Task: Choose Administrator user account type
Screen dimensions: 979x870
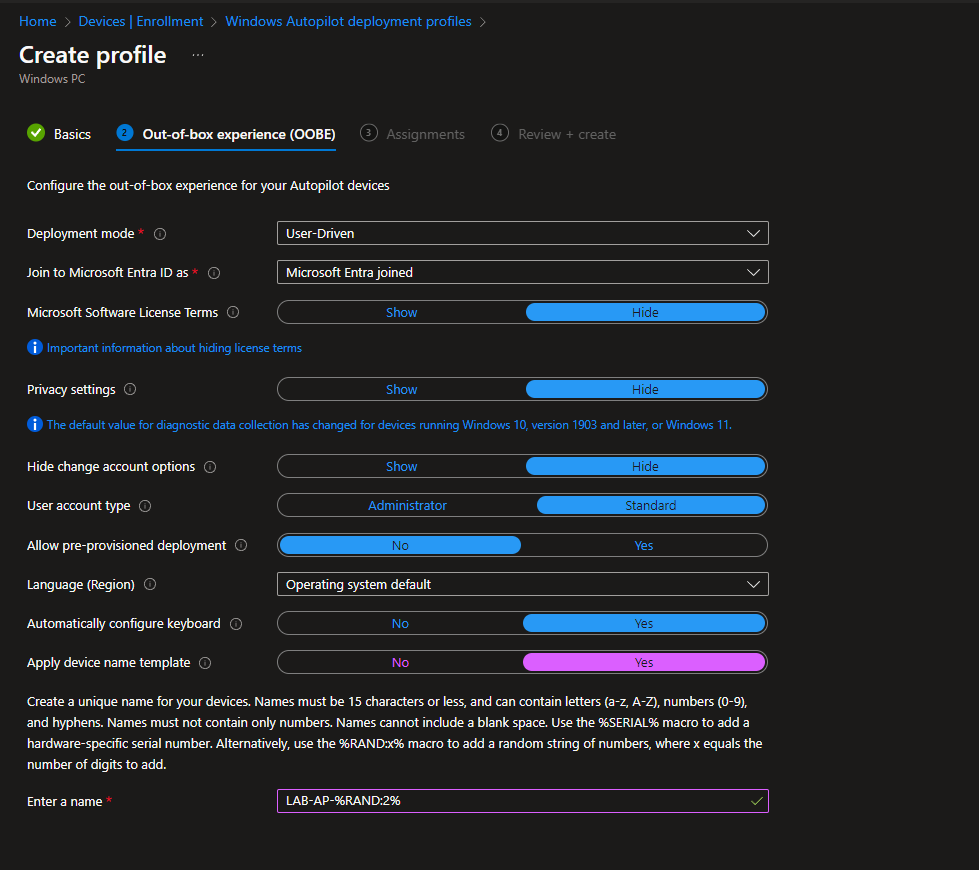Action: coord(407,505)
